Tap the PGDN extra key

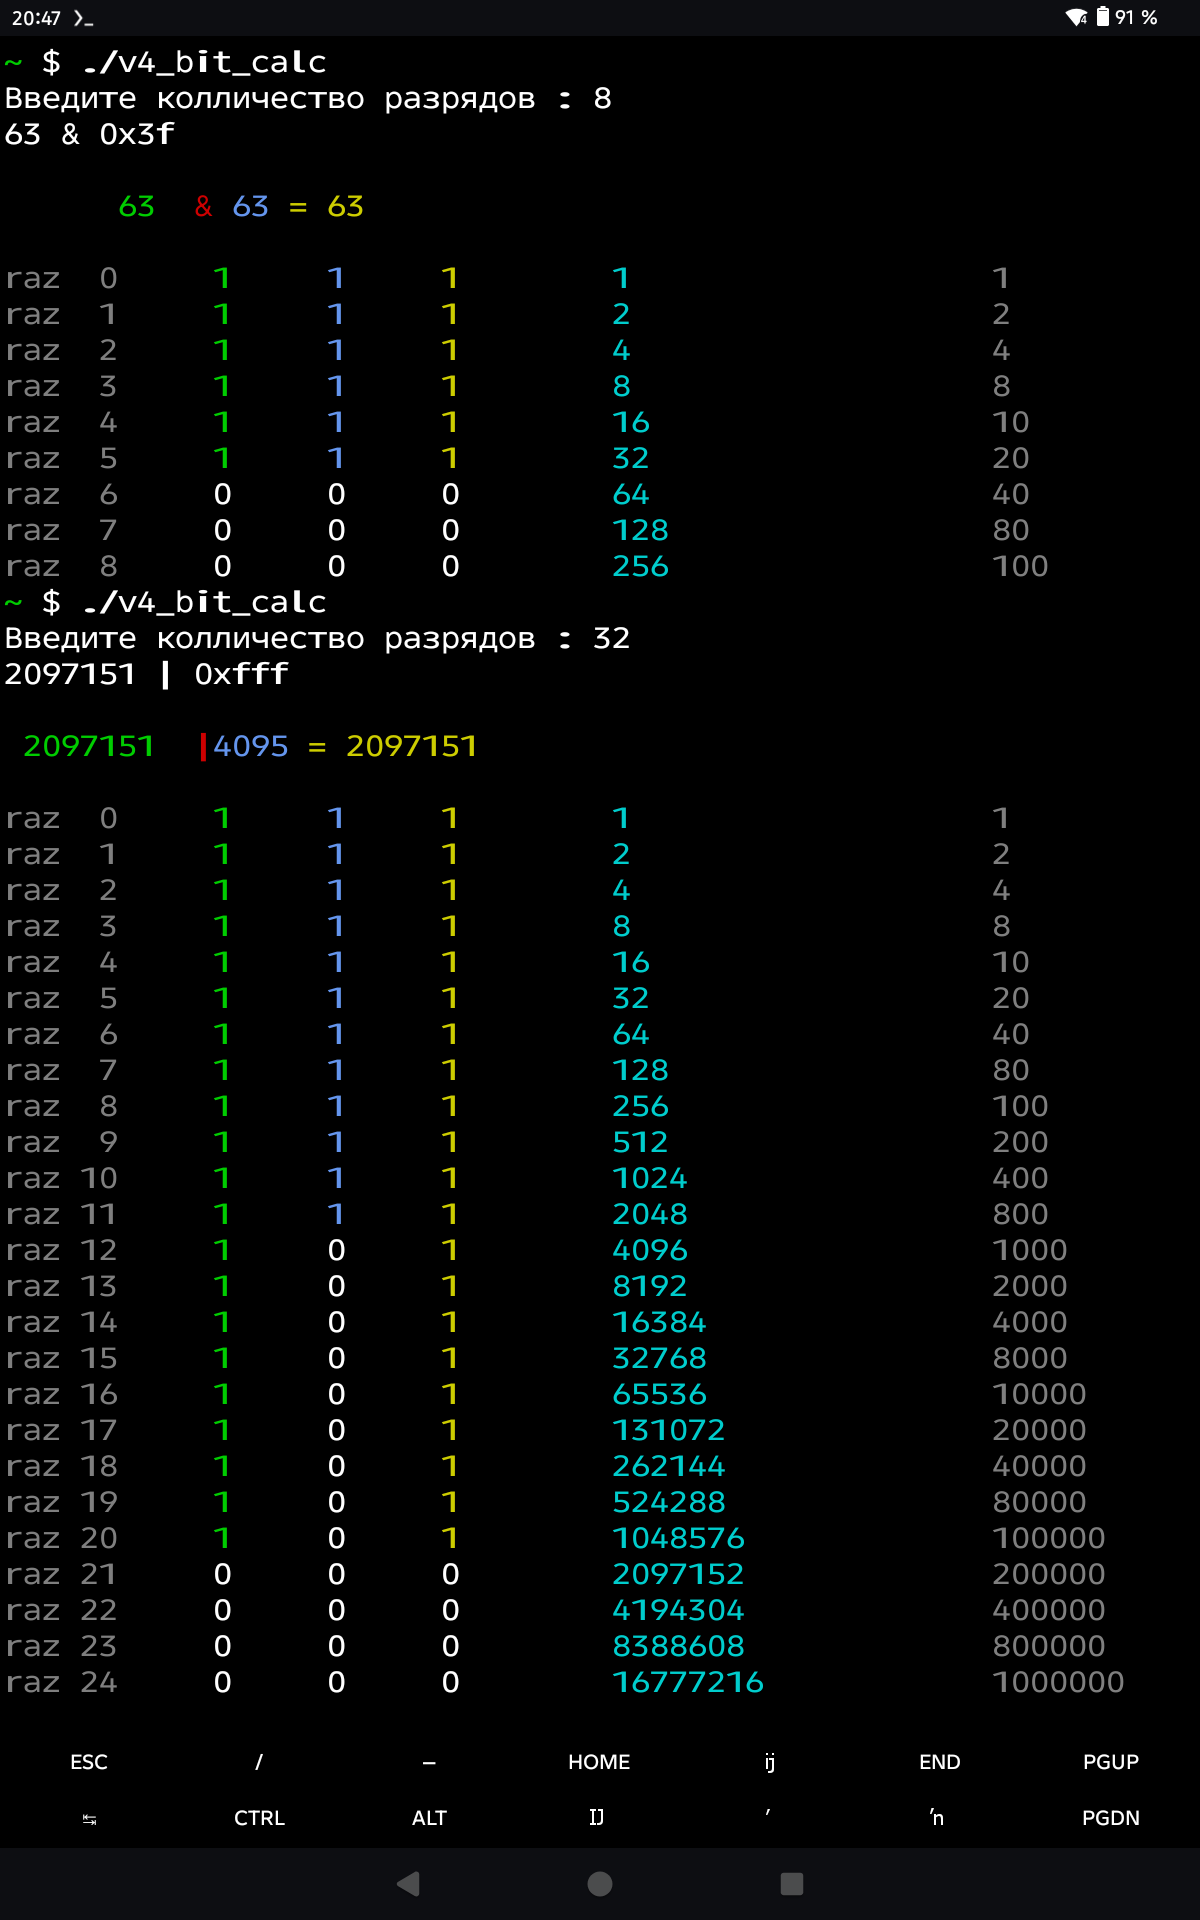(x=1111, y=1818)
